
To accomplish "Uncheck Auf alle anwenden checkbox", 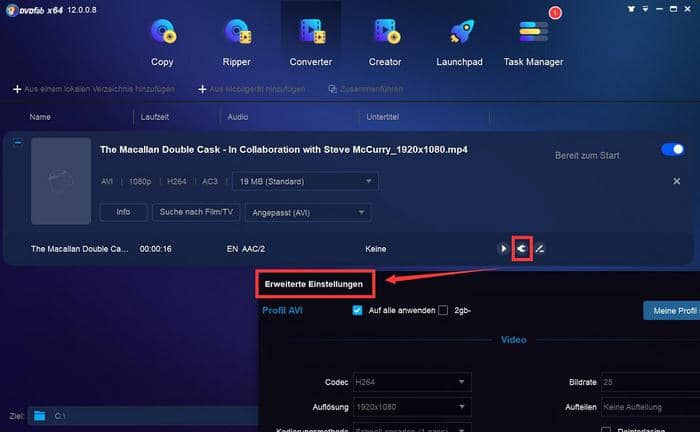I will coord(357,310).
